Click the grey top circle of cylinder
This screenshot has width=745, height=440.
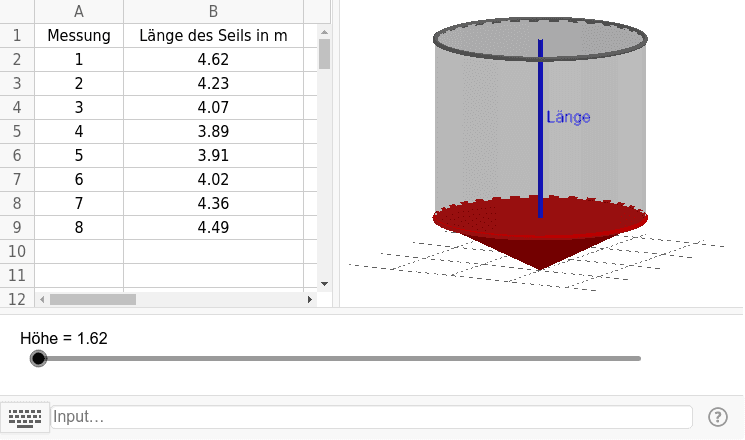click(x=540, y=39)
